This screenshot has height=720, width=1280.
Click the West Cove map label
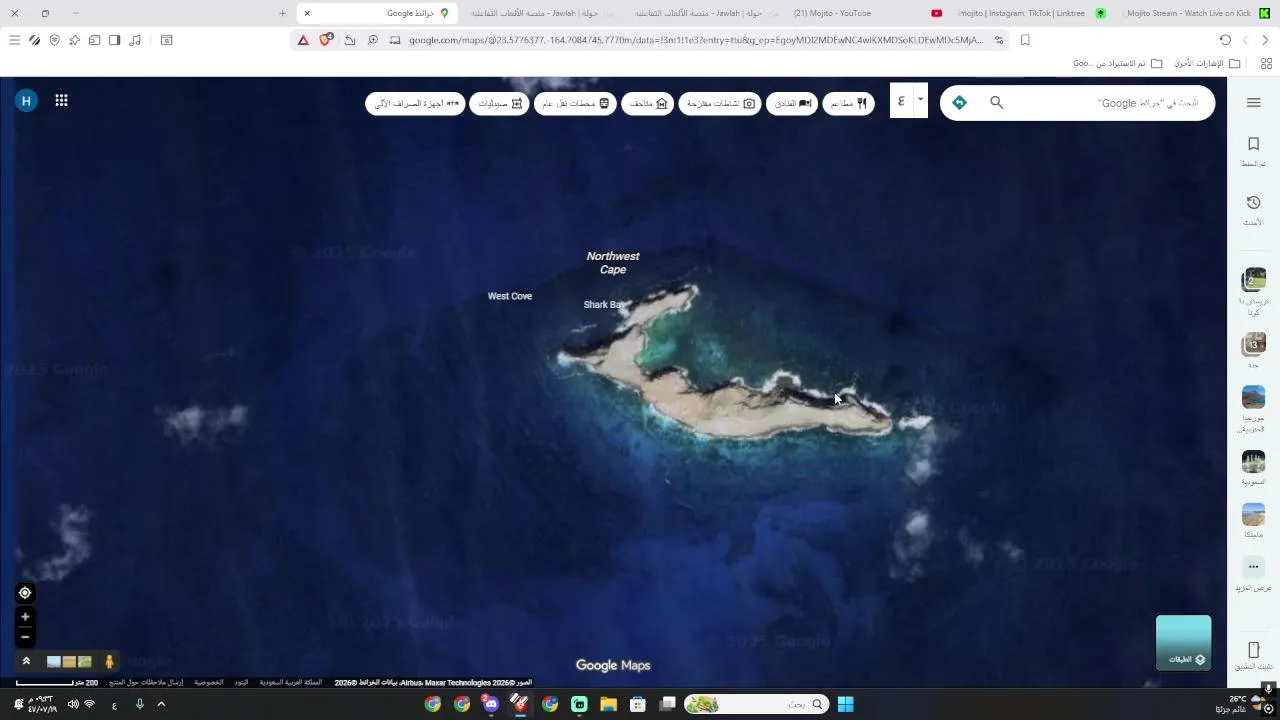[x=510, y=296]
